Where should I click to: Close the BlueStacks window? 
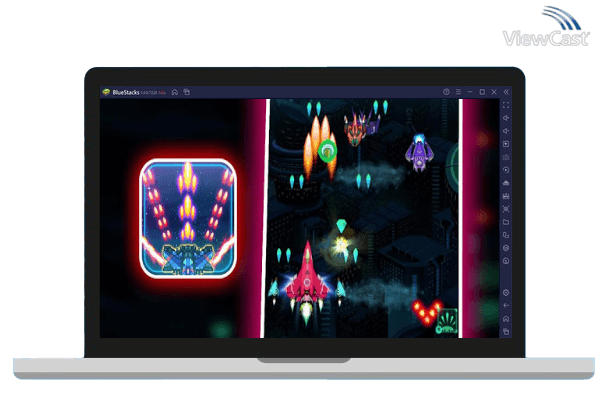tap(494, 92)
